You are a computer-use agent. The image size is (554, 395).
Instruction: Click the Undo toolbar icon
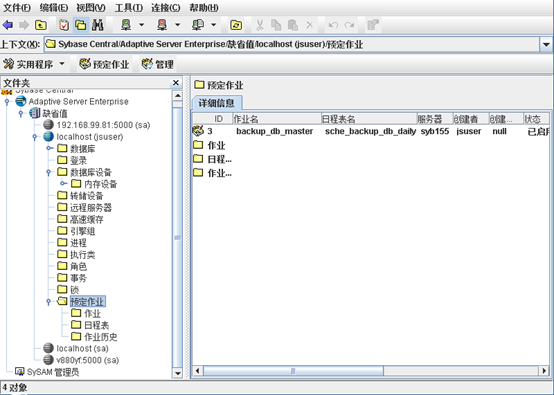[x=333, y=25]
